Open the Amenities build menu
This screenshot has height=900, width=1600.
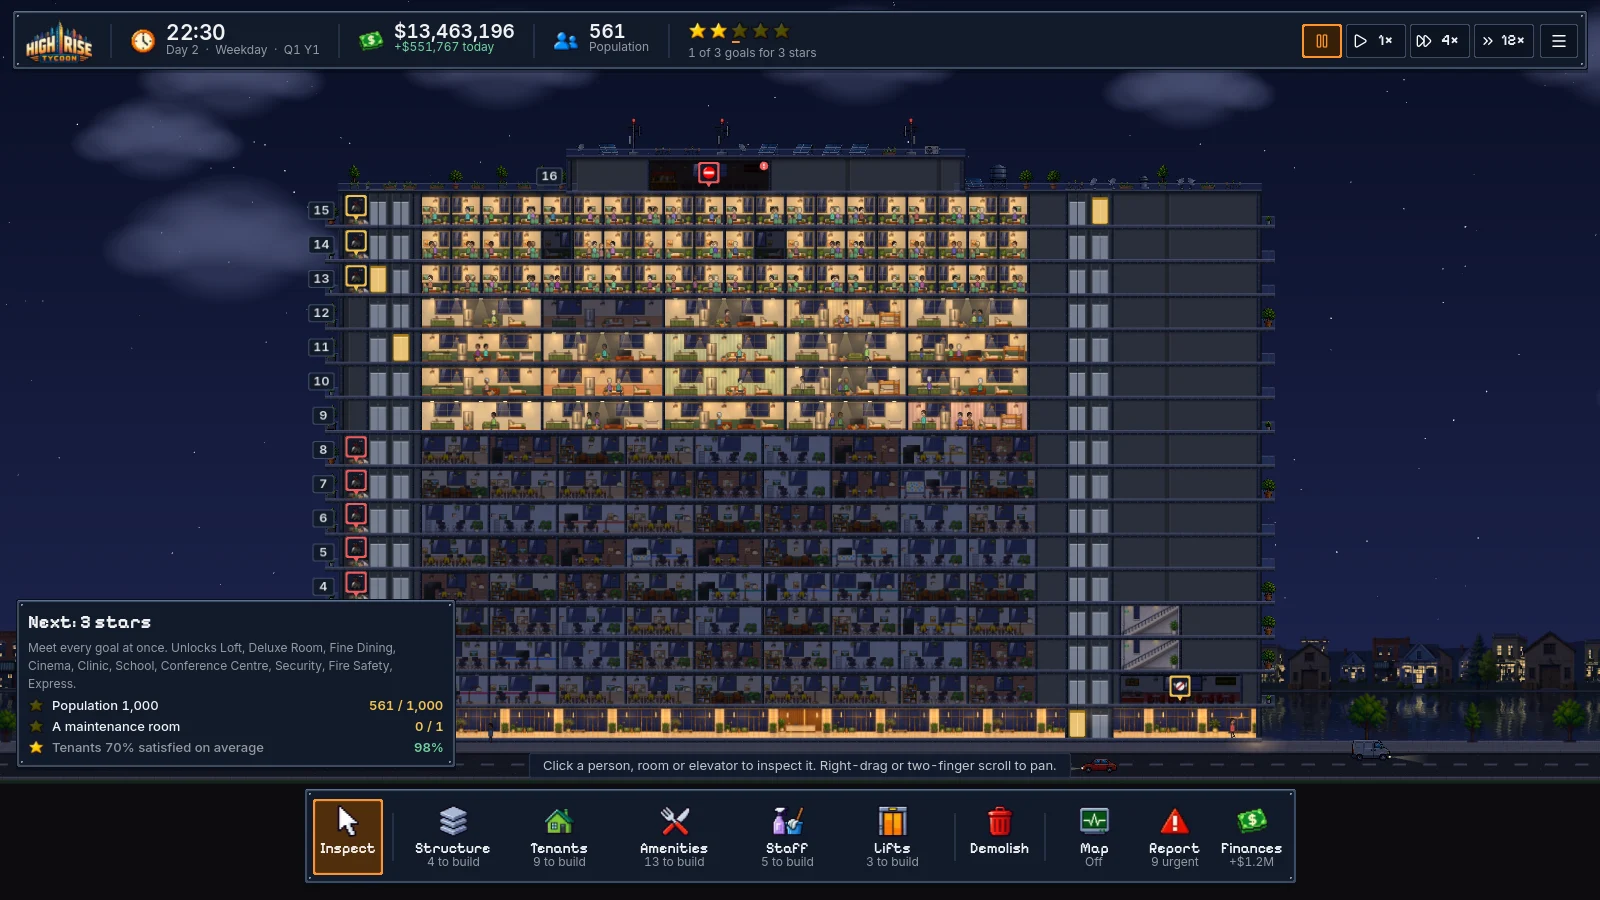674,836
